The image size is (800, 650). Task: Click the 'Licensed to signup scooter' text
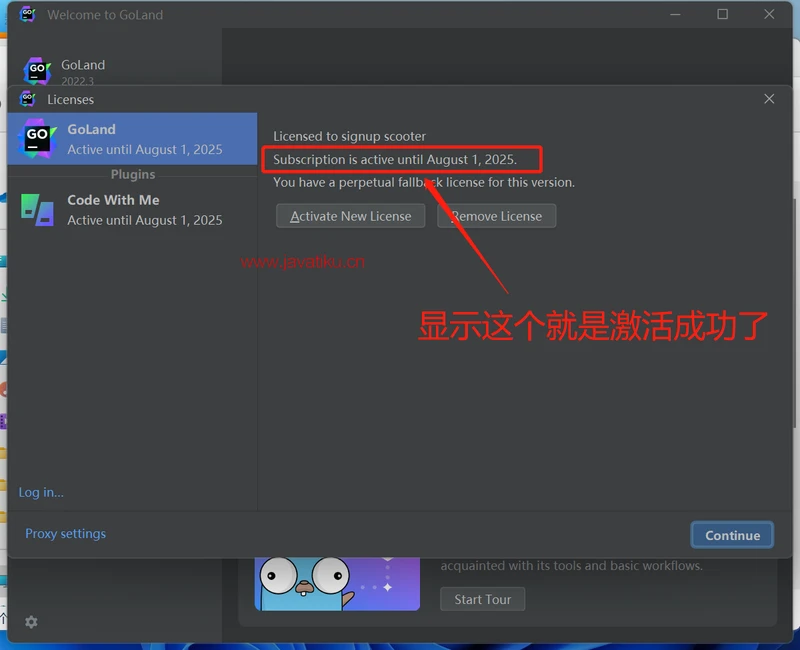[x=349, y=136]
